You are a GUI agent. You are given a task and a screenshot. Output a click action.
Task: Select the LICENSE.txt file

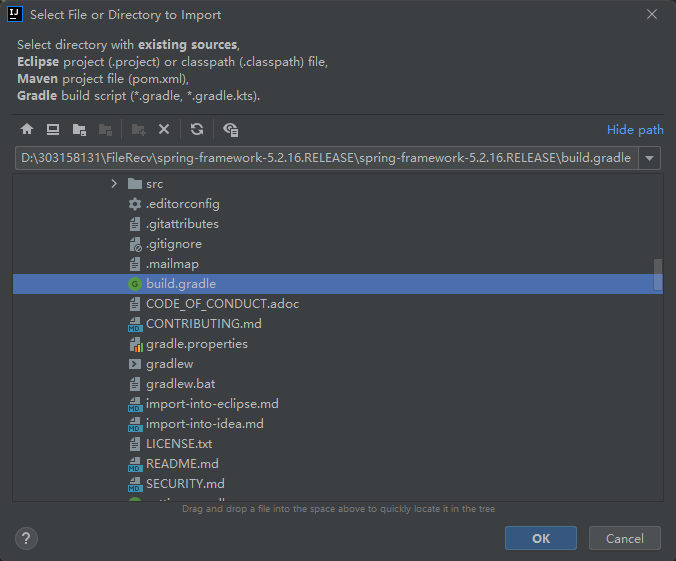click(x=338, y=444)
